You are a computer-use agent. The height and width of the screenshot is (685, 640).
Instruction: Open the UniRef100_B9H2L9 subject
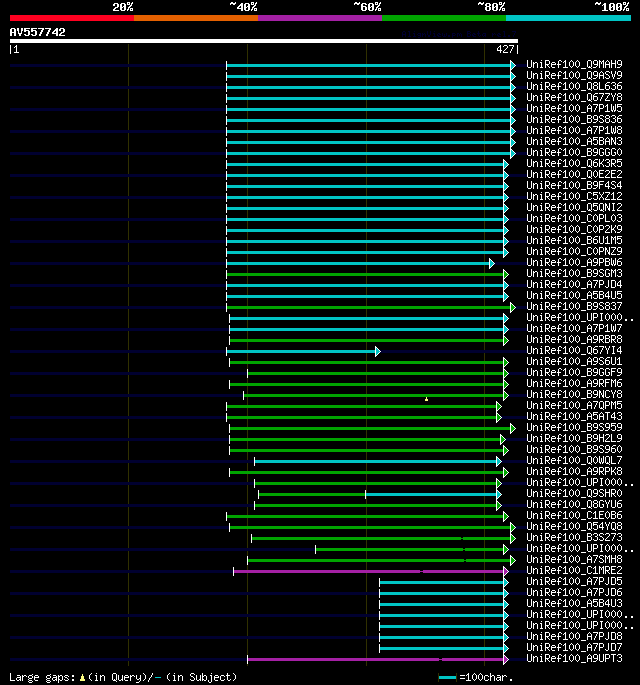click(x=574, y=438)
